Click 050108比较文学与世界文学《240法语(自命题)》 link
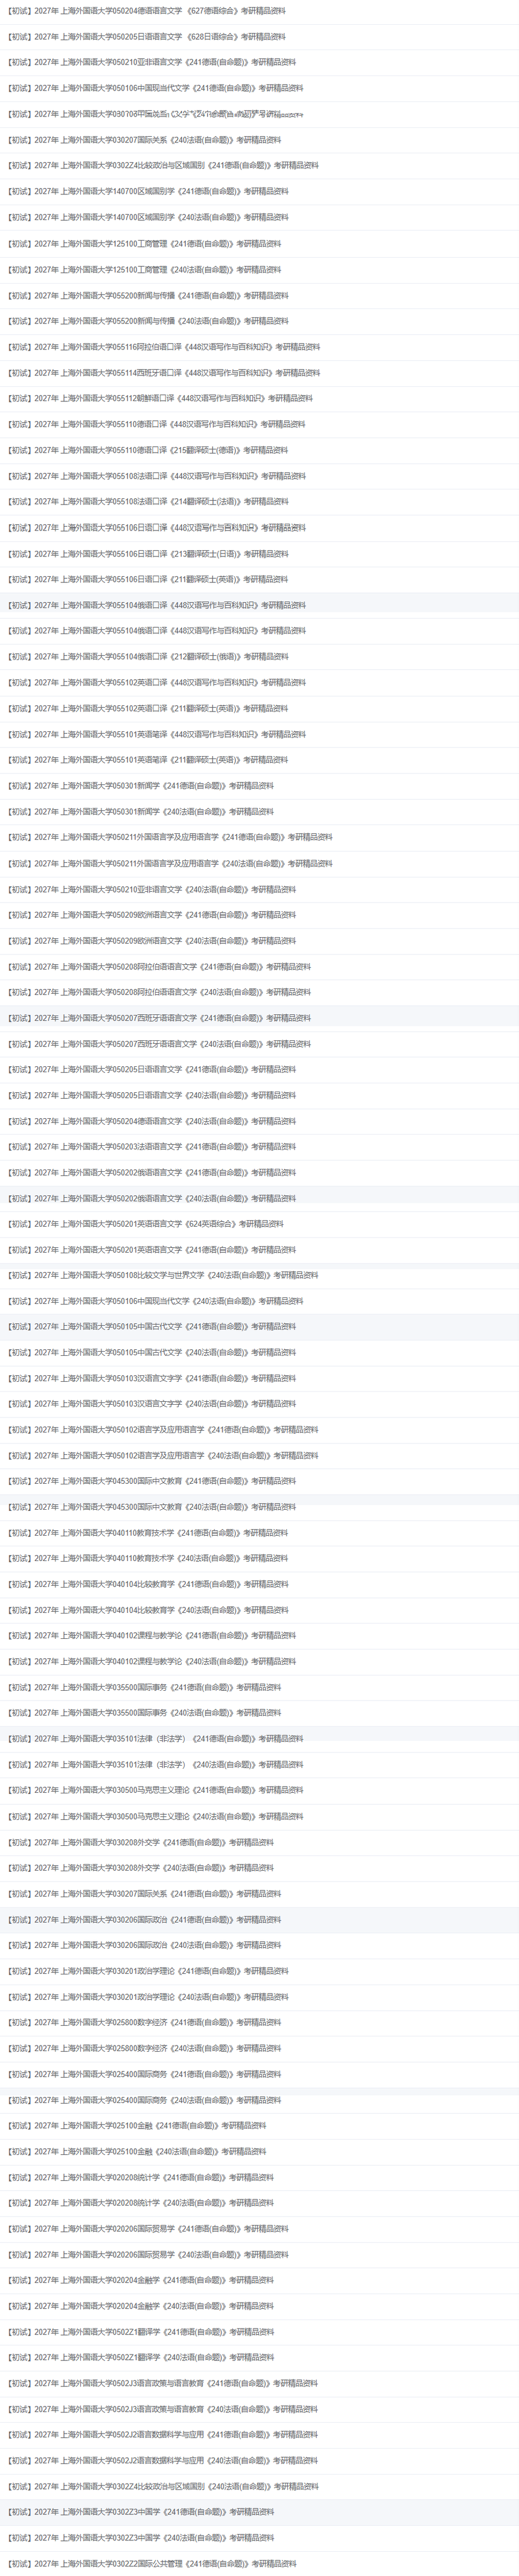The height and width of the screenshot is (2576, 519). pos(163,1275)
